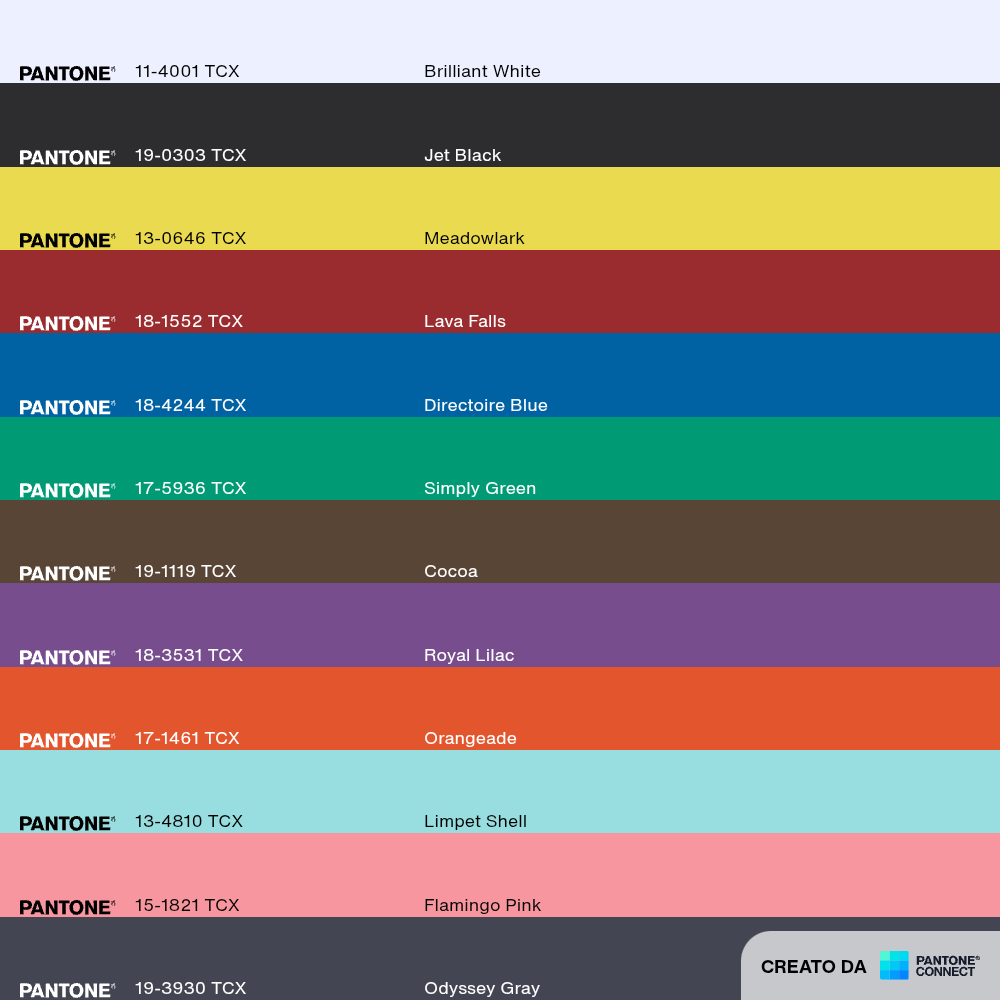Viewport: 1000px width, 1000px height.
Task: Click the code '13-0646 TCX'
Action: point(191,239)
